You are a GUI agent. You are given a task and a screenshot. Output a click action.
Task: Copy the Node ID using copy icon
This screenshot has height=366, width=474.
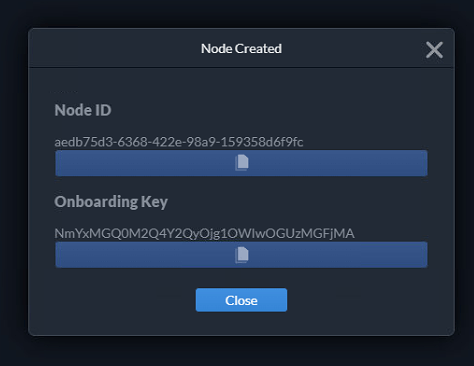[x=241, y=163]
